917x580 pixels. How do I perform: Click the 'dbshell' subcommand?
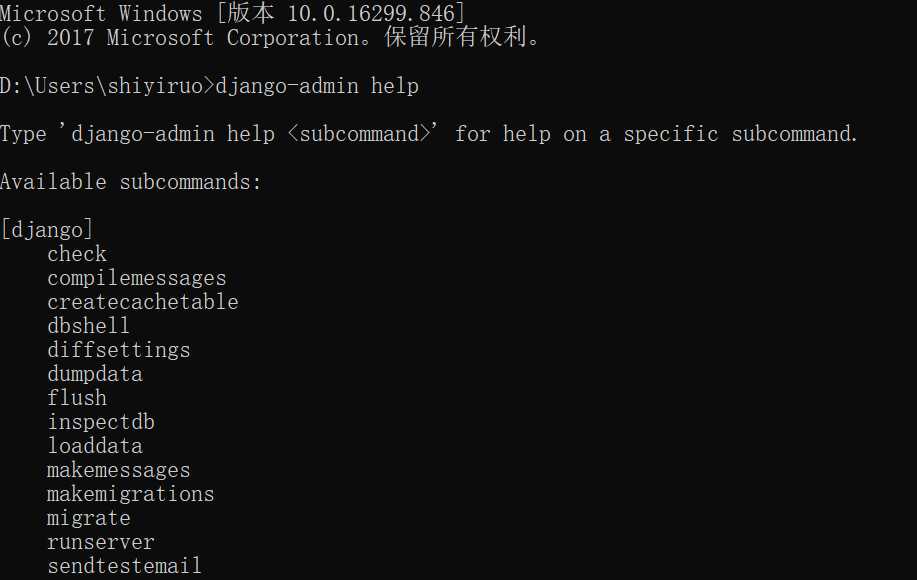point(89,326)
